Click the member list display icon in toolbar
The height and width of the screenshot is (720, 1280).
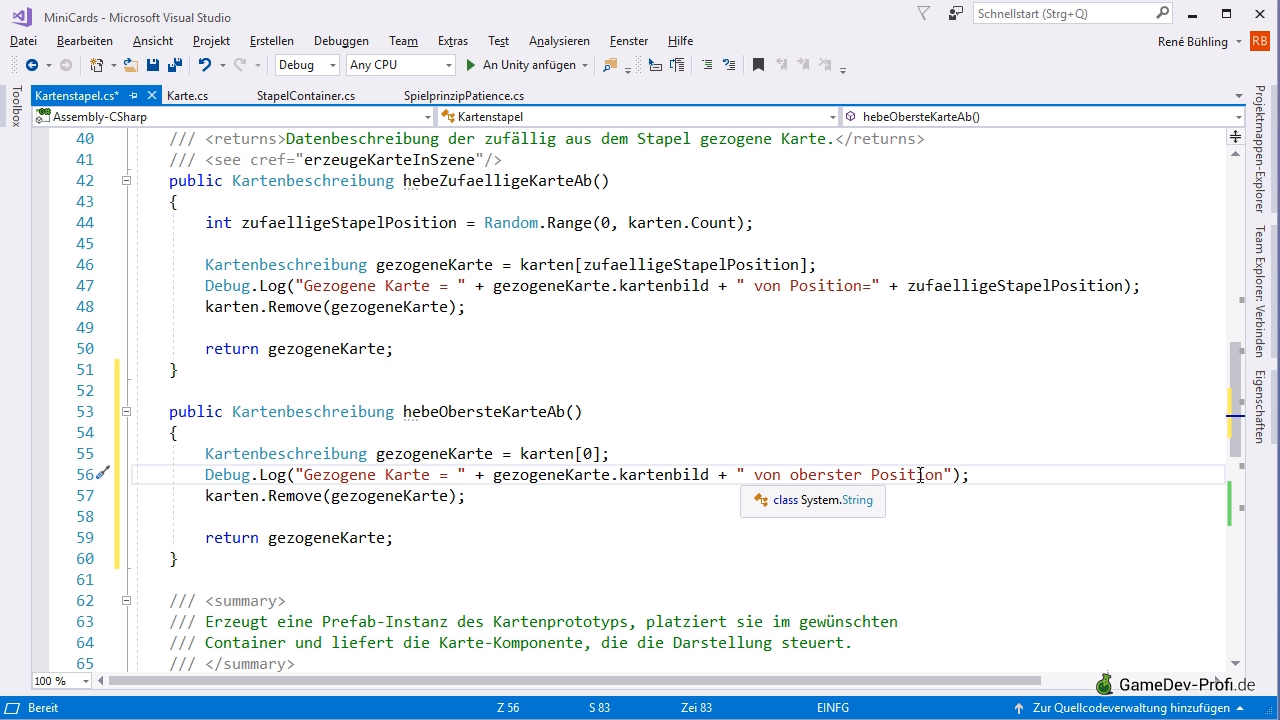pos(655,65)
